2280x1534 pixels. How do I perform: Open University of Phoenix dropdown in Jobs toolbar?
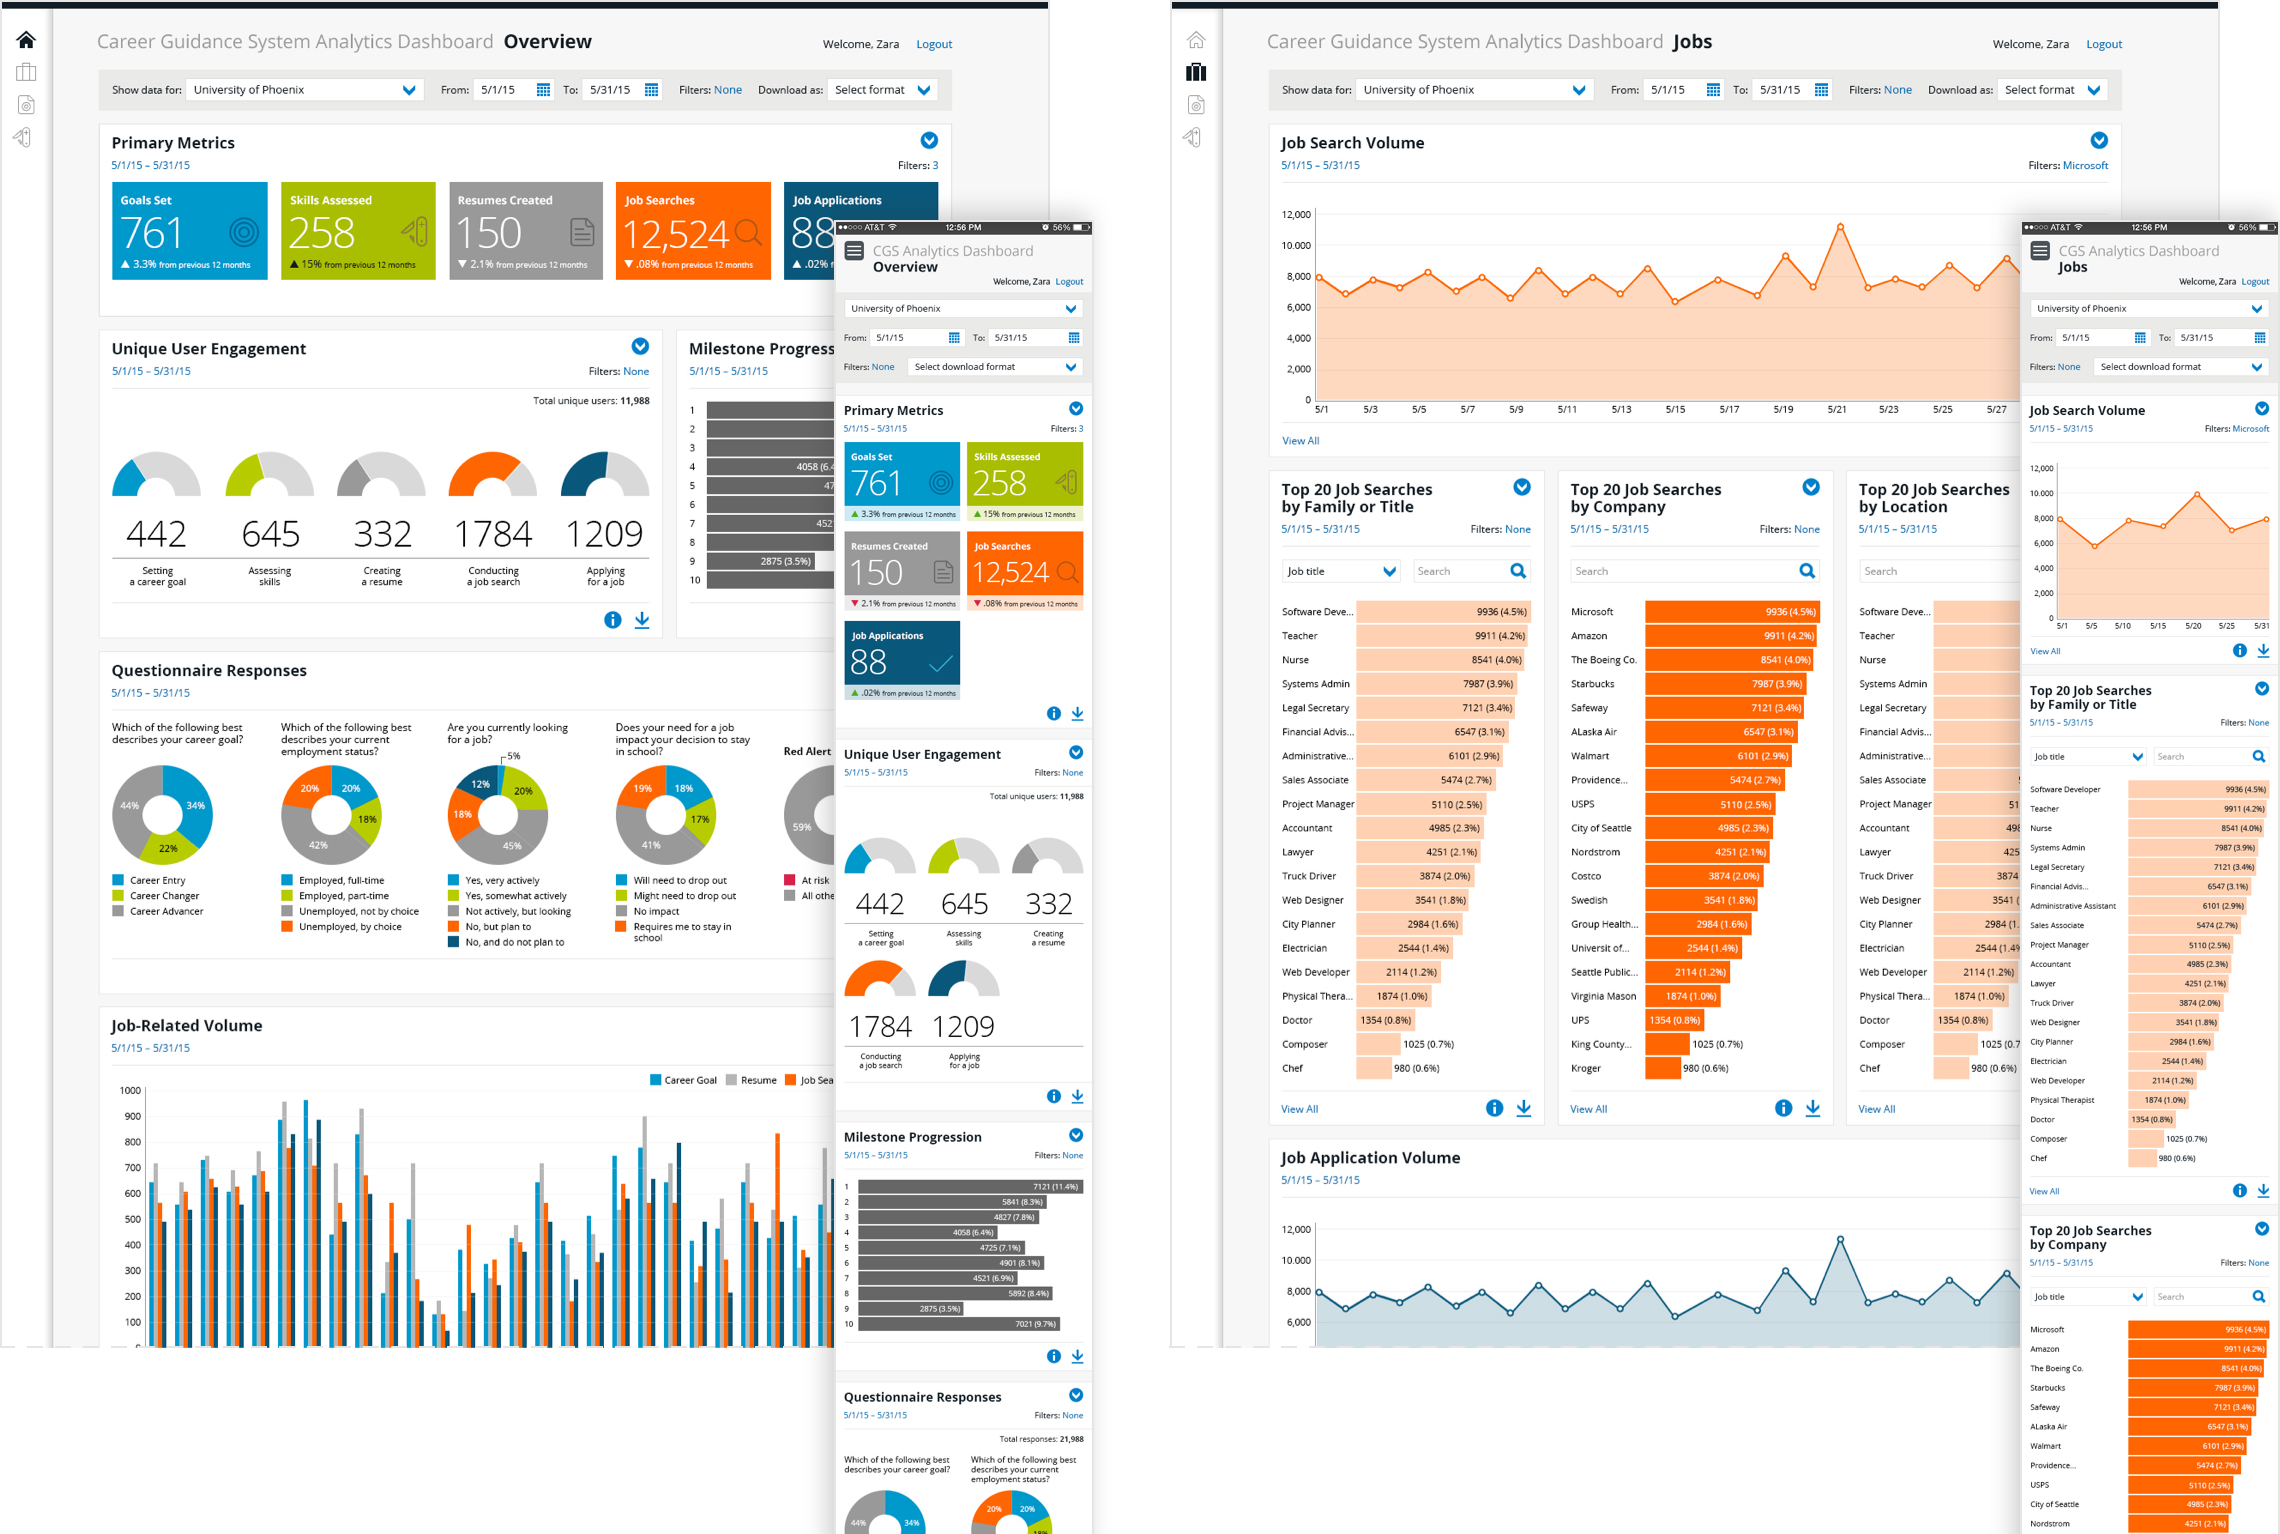1475,90
